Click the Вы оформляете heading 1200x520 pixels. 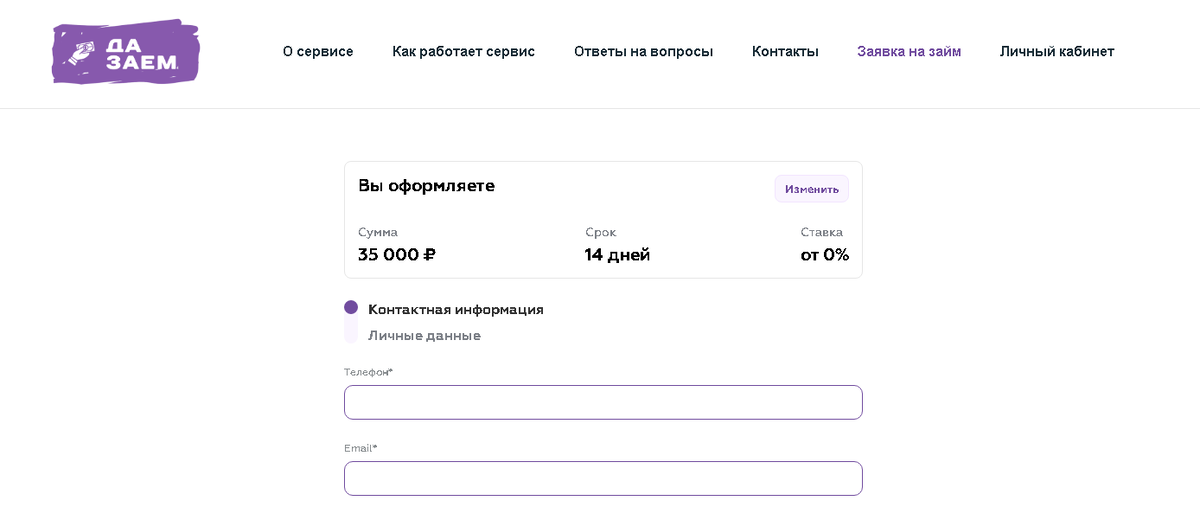426,185
